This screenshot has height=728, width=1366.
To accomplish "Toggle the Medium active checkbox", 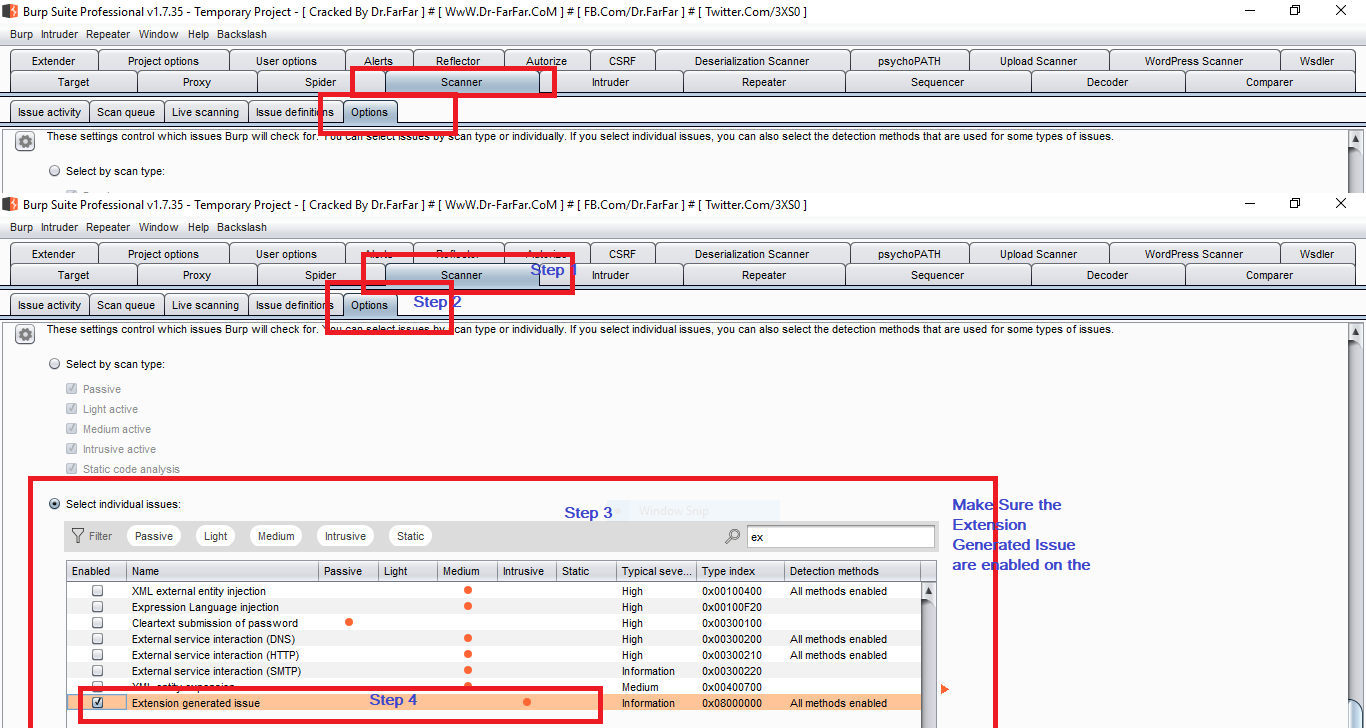I will click(72, 429).
